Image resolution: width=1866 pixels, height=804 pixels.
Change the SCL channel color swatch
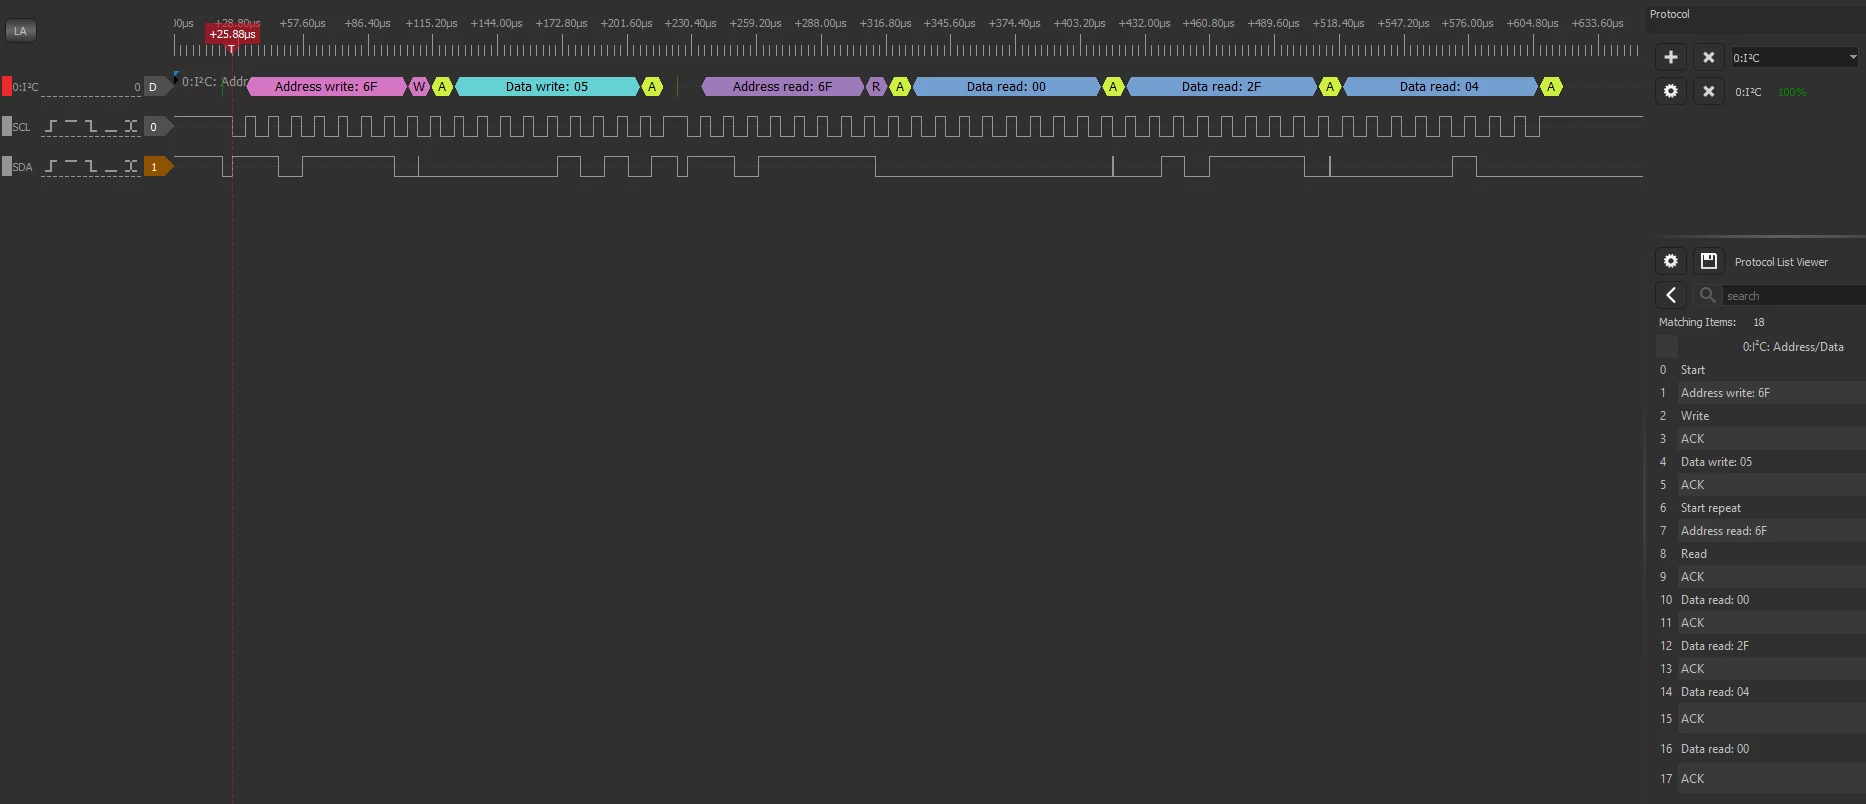pyautogui.click(x=6, y=126)
